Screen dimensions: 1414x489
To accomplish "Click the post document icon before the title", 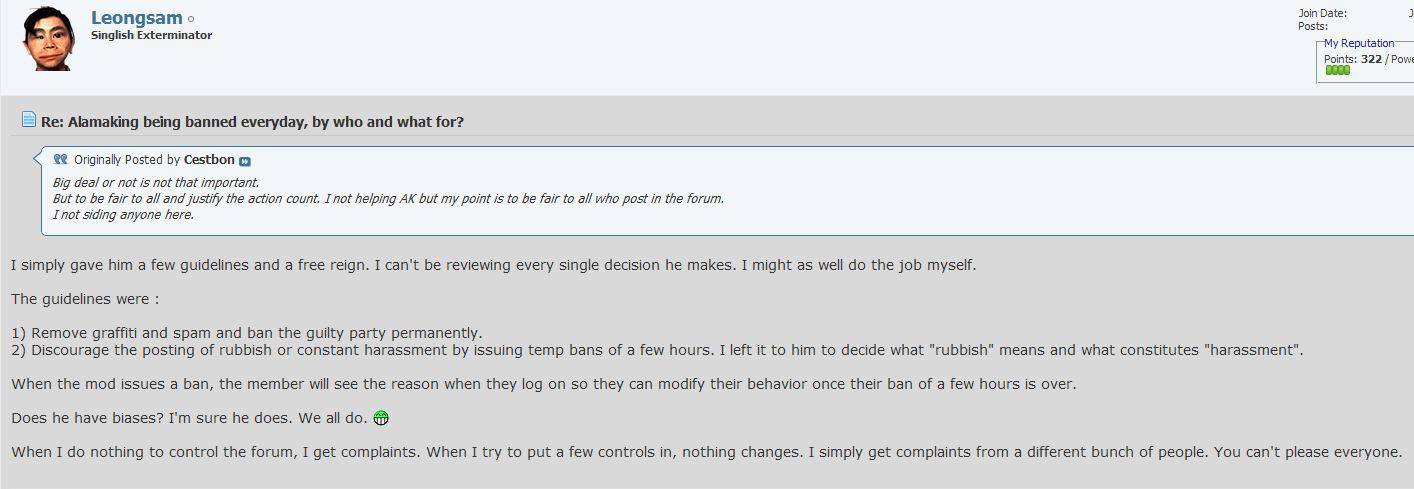I will coord(29,120).
